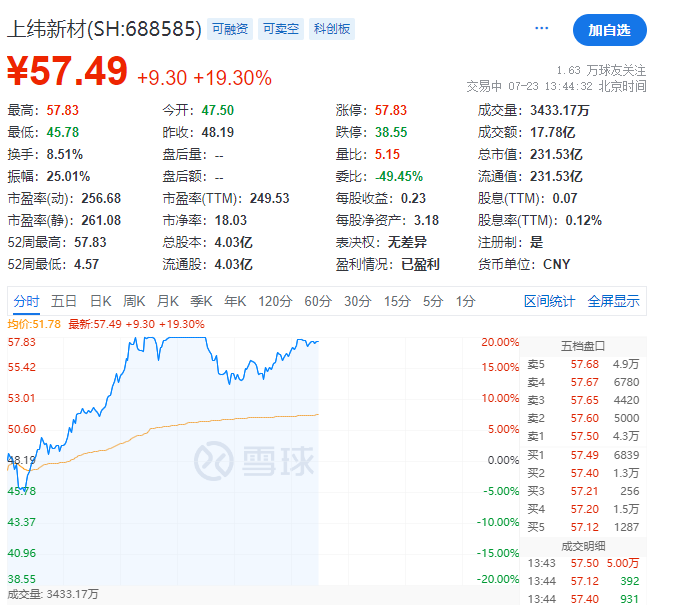Click the 科创板 tag
This screenshot has width=679, height=605.
[331, 30]
